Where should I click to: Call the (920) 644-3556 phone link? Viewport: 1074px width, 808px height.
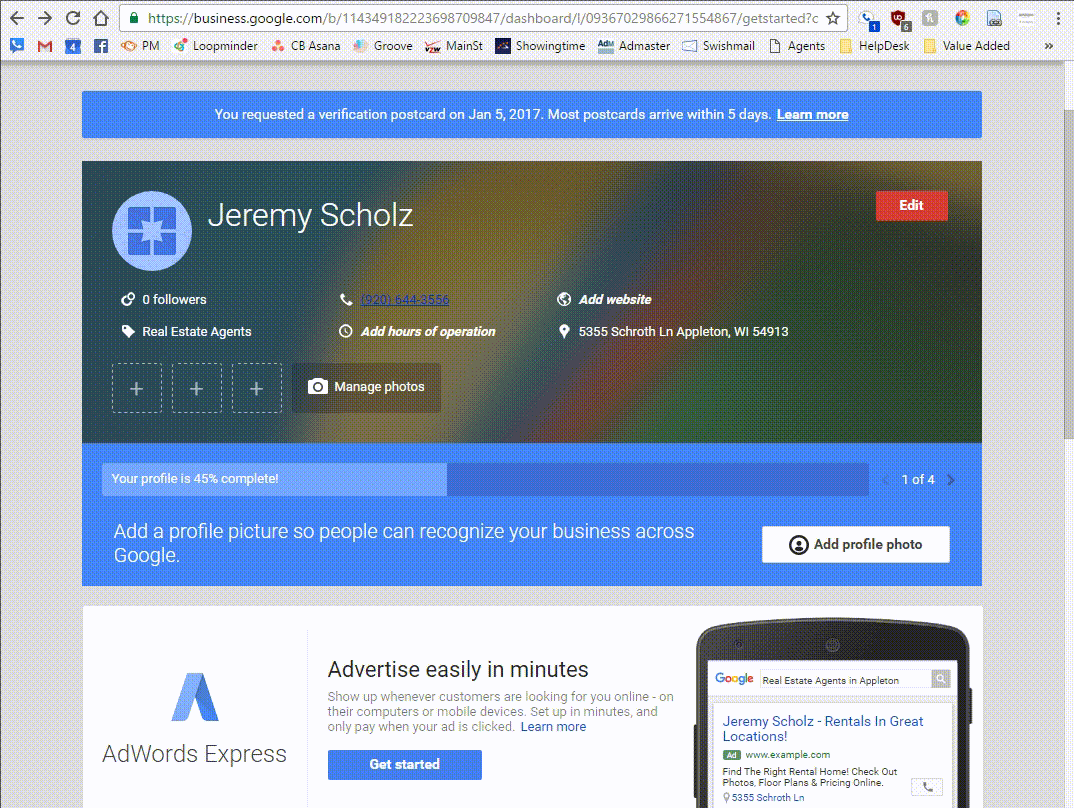pyautogui.click(x=405, y=300)
